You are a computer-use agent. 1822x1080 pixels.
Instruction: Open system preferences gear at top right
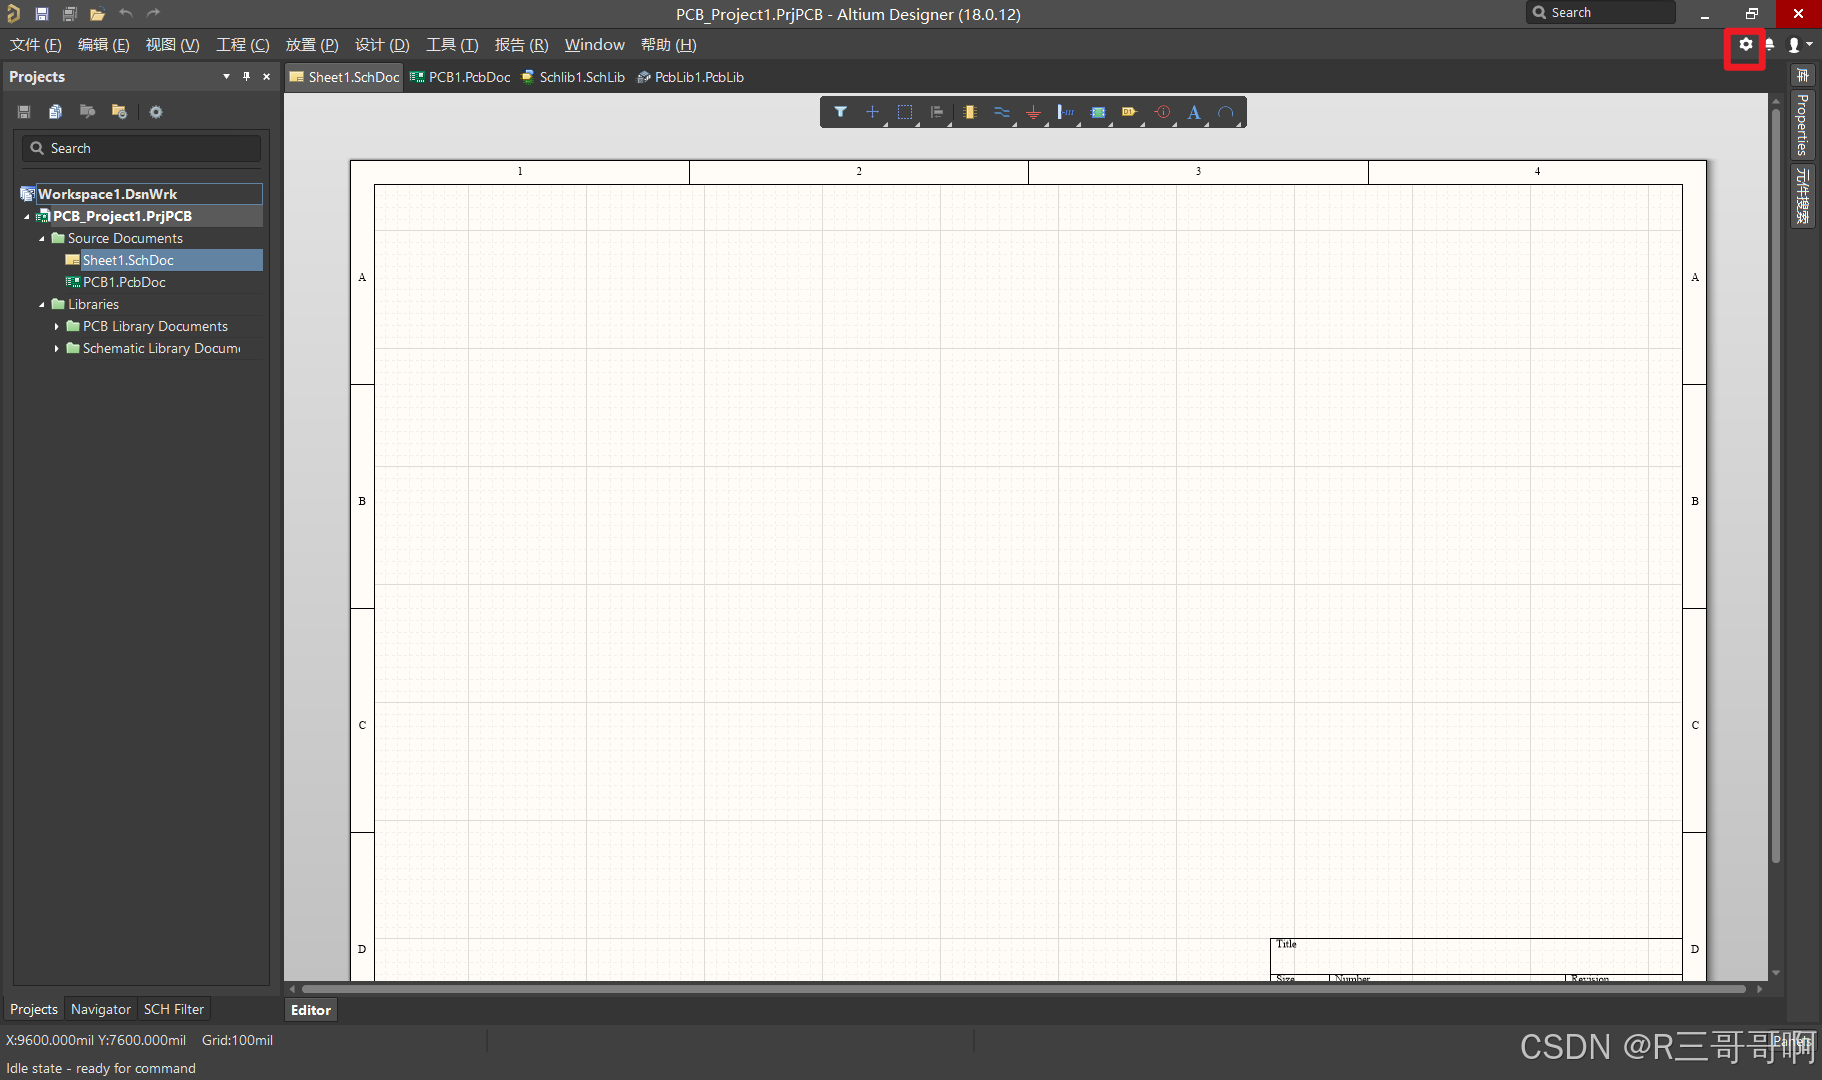click(1745, 45)
